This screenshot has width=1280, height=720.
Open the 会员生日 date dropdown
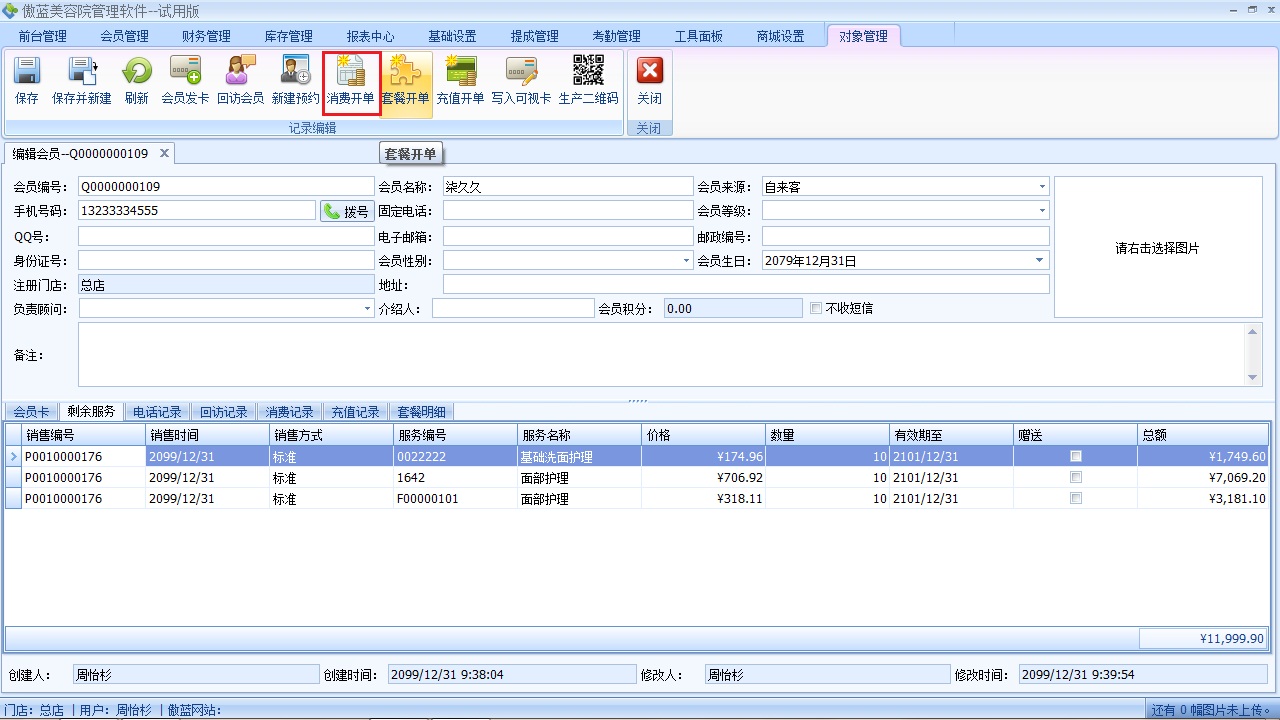[1040, 261]
